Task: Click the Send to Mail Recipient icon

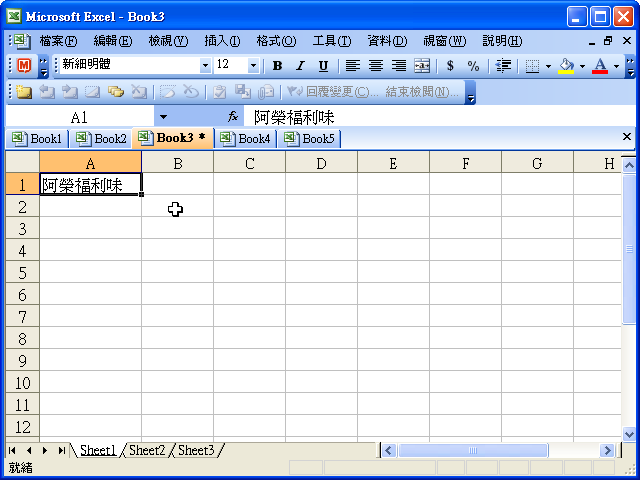Action: [266, 92]
